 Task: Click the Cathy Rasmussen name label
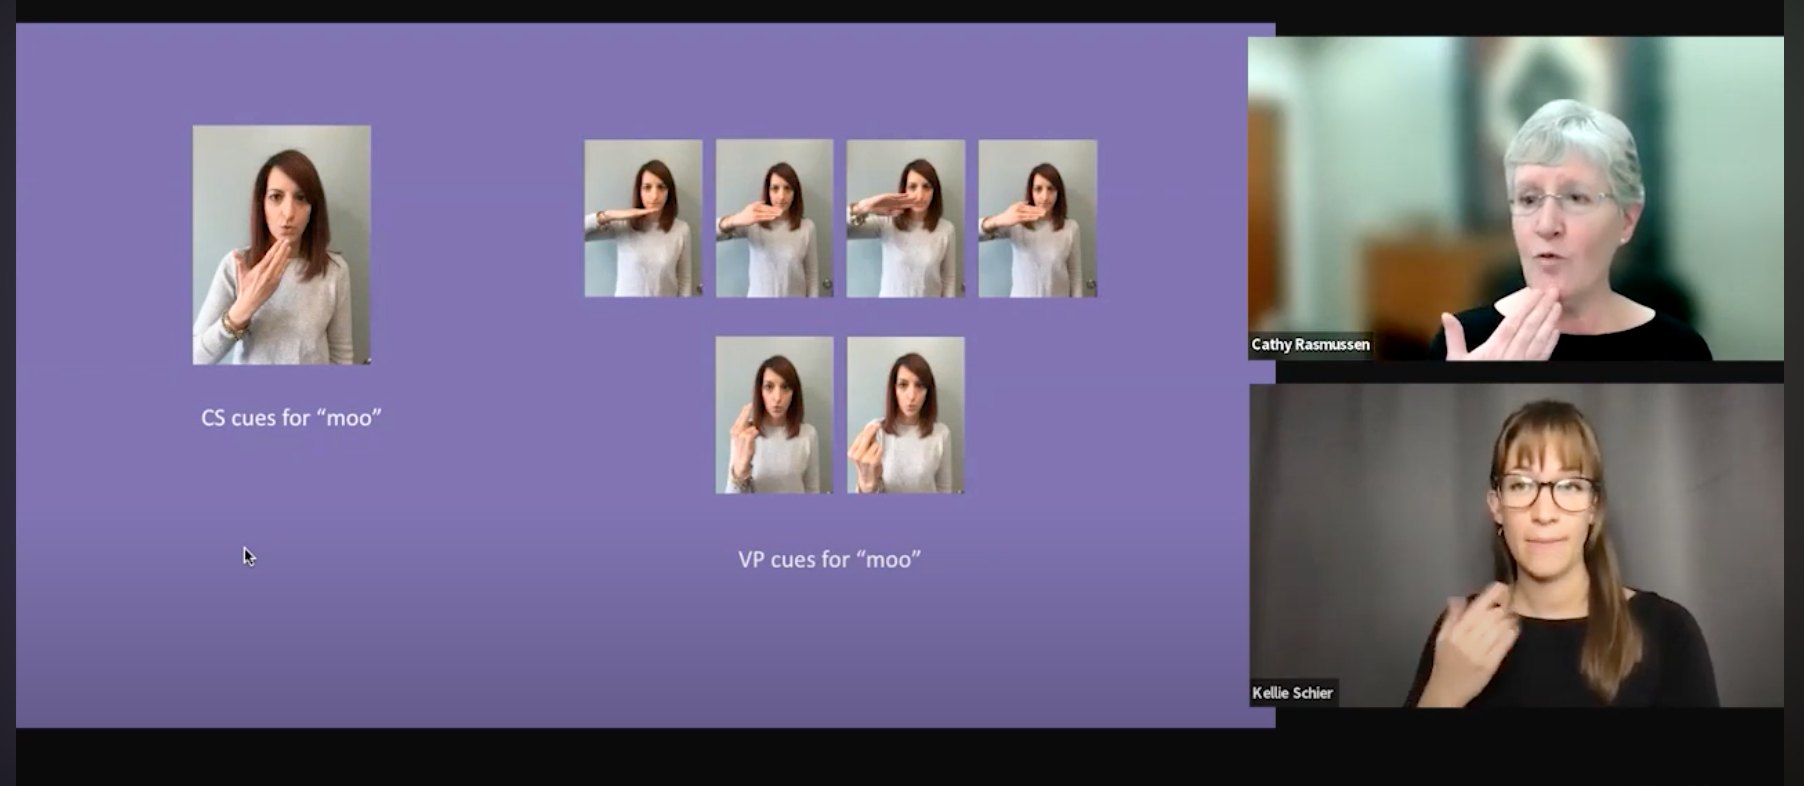pyautogui.click(x=1311, y=344)
